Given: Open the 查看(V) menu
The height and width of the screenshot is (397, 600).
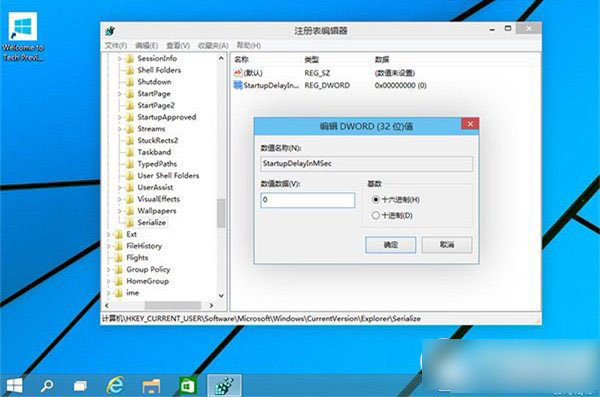Looking at the screenshot, I should pos(178,45).
